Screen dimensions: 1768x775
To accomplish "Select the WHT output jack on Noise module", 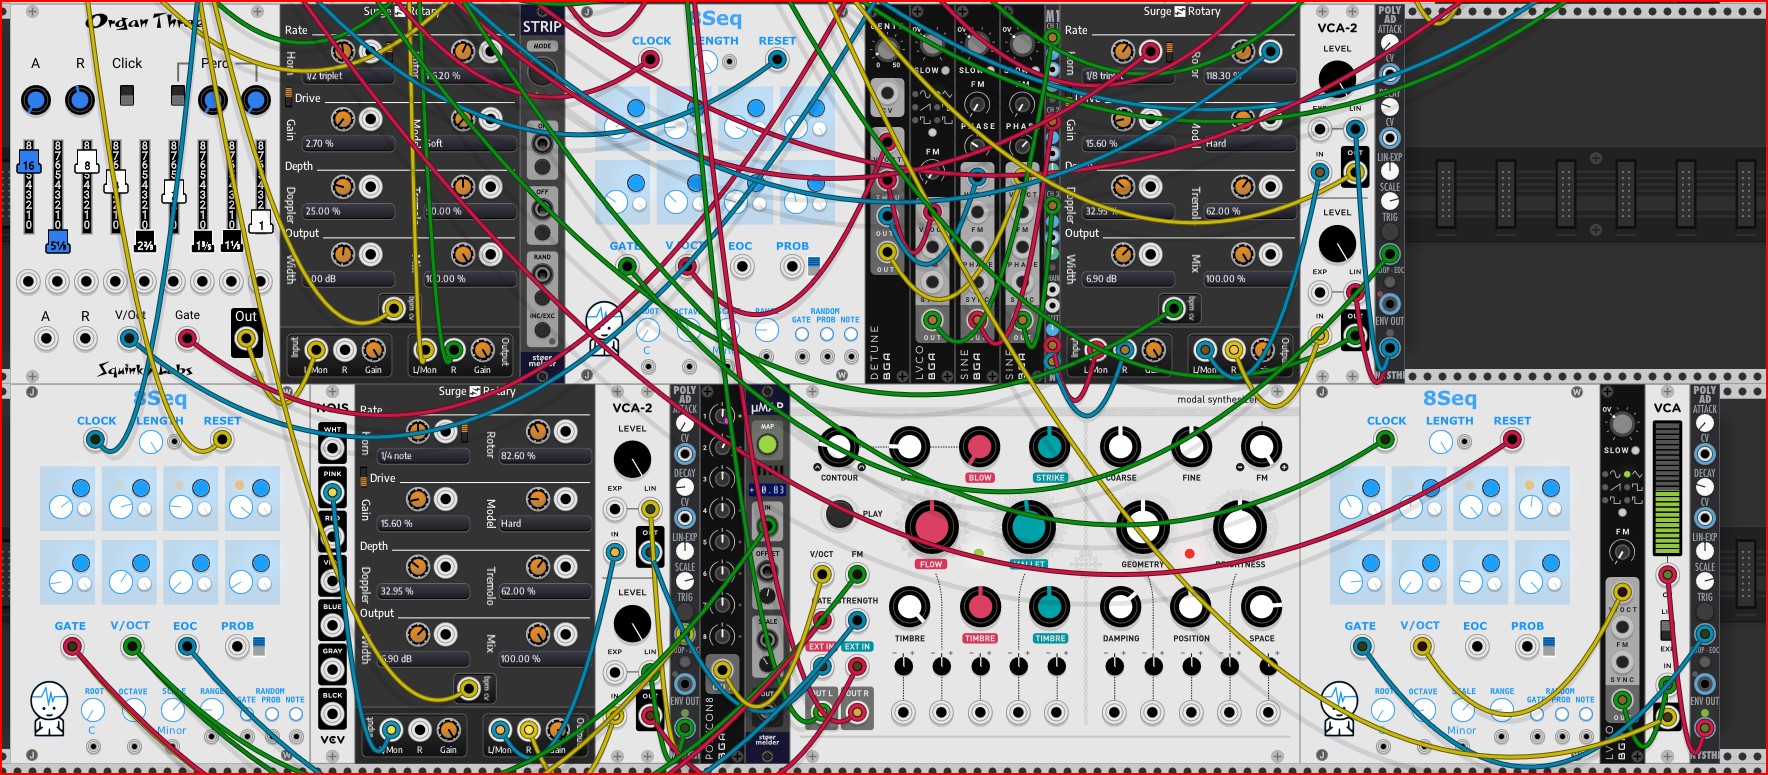I will (332, 447).
